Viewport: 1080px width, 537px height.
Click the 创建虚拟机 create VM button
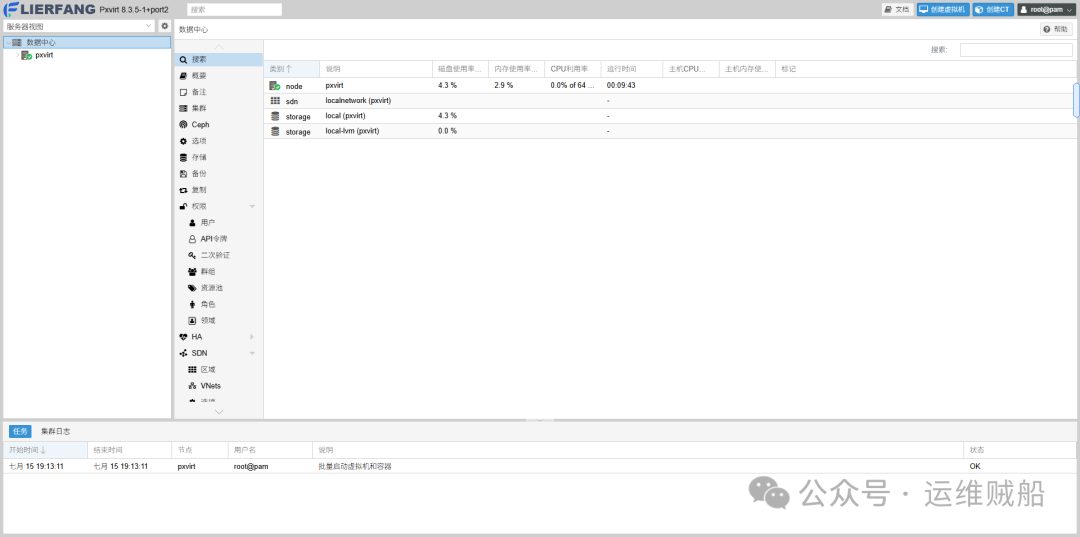[x=943, y=10]
